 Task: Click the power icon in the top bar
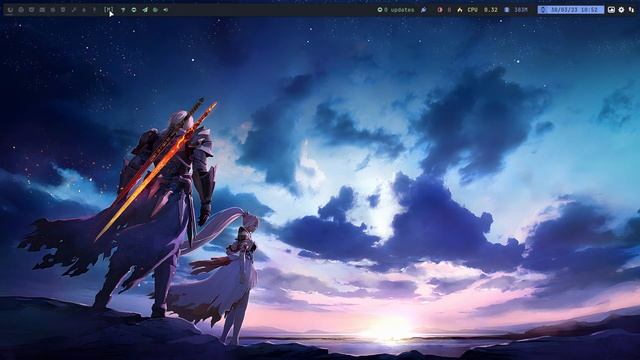[10, 9]
